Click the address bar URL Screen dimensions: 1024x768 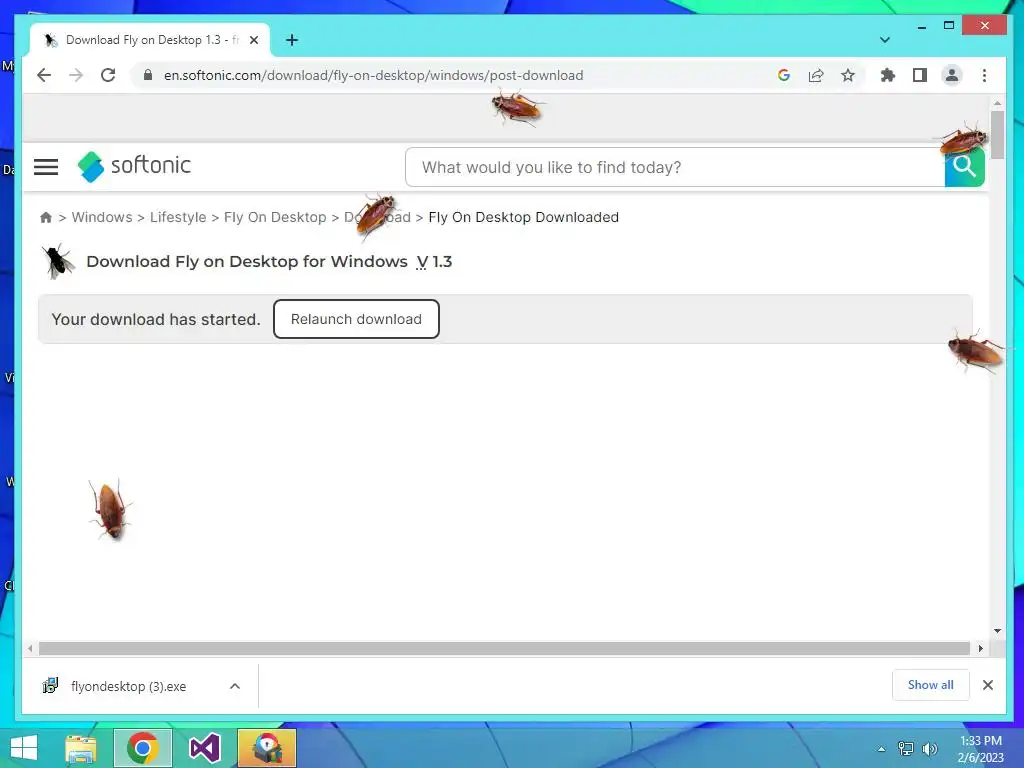coord(374,75)
